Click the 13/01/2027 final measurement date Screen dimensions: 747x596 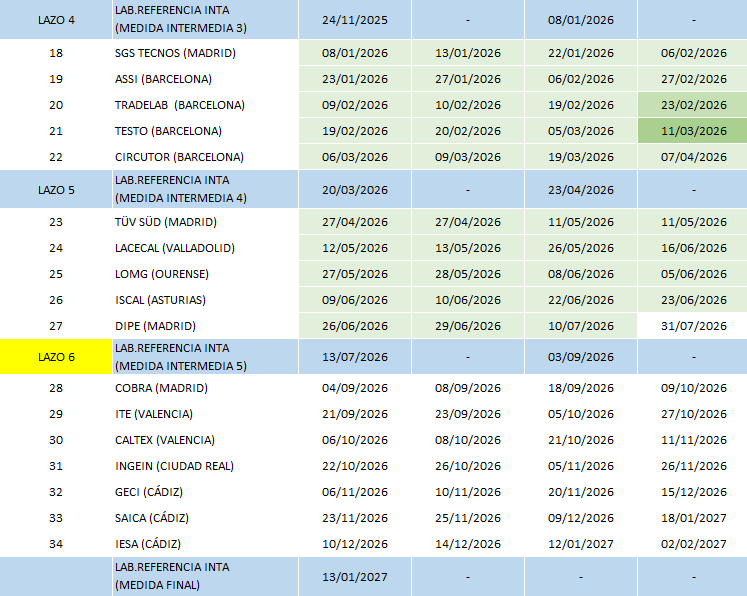(354, 576)
